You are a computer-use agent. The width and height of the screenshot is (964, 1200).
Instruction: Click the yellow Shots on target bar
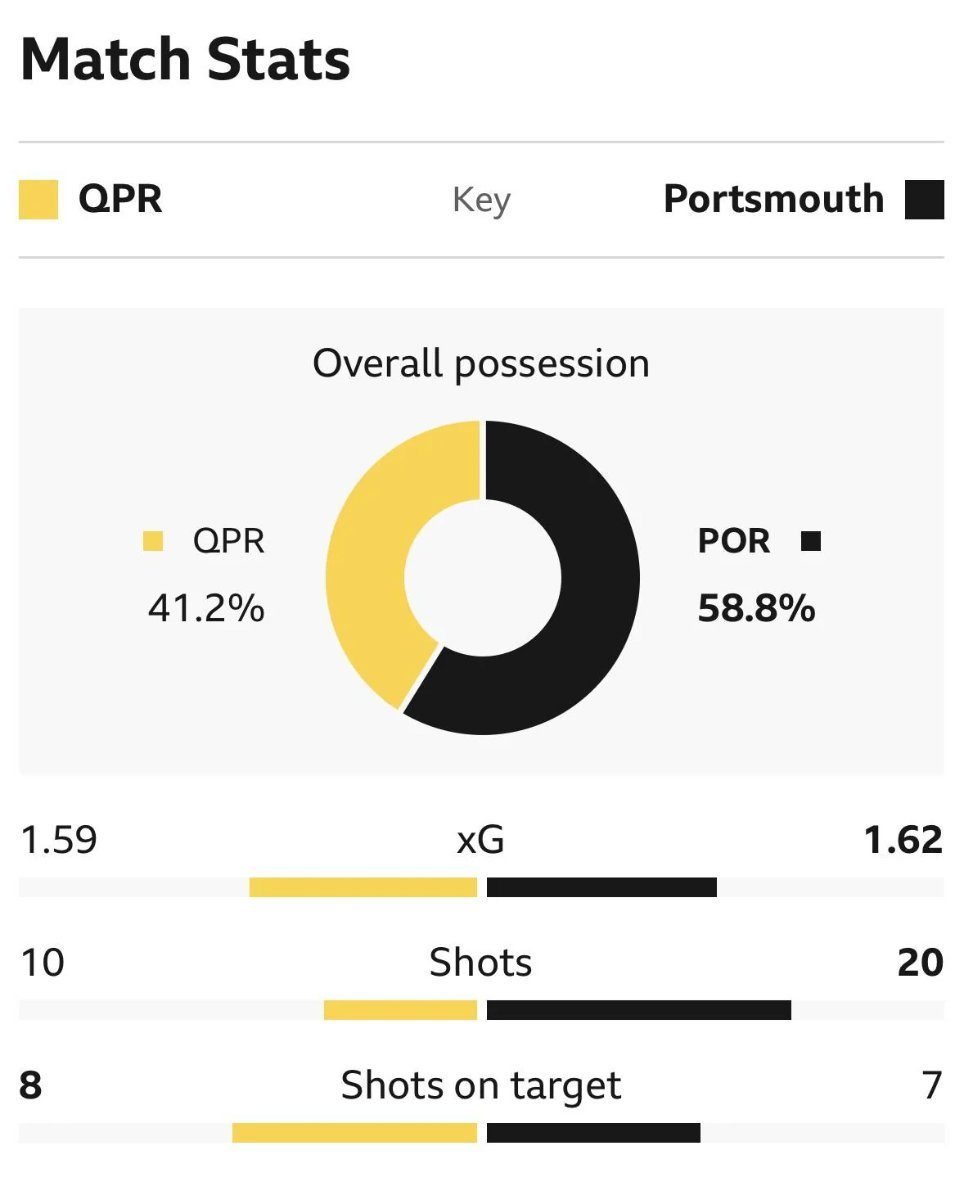tap(354, 1133)
